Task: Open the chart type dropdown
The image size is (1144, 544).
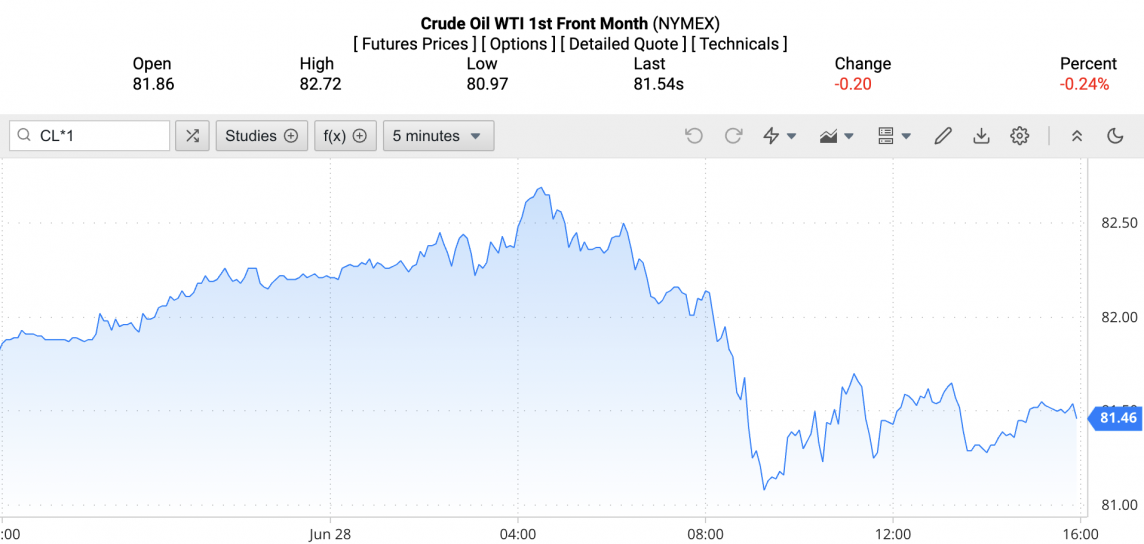Action: tap(836, 136)
